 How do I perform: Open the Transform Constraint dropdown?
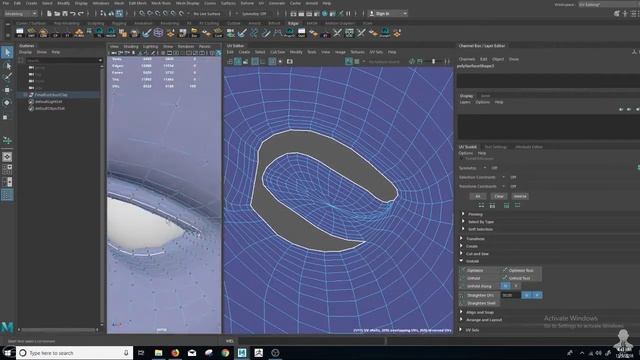[503, 186]
